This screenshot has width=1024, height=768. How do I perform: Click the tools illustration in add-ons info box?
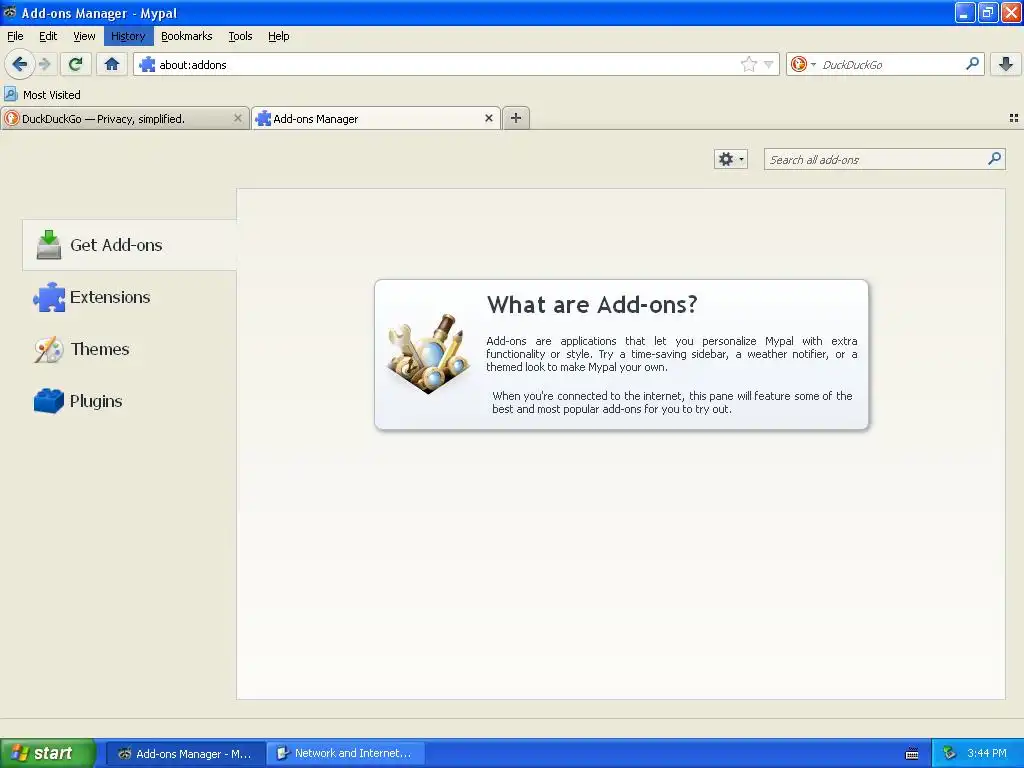pyautogui.click(x=428, y=353)
